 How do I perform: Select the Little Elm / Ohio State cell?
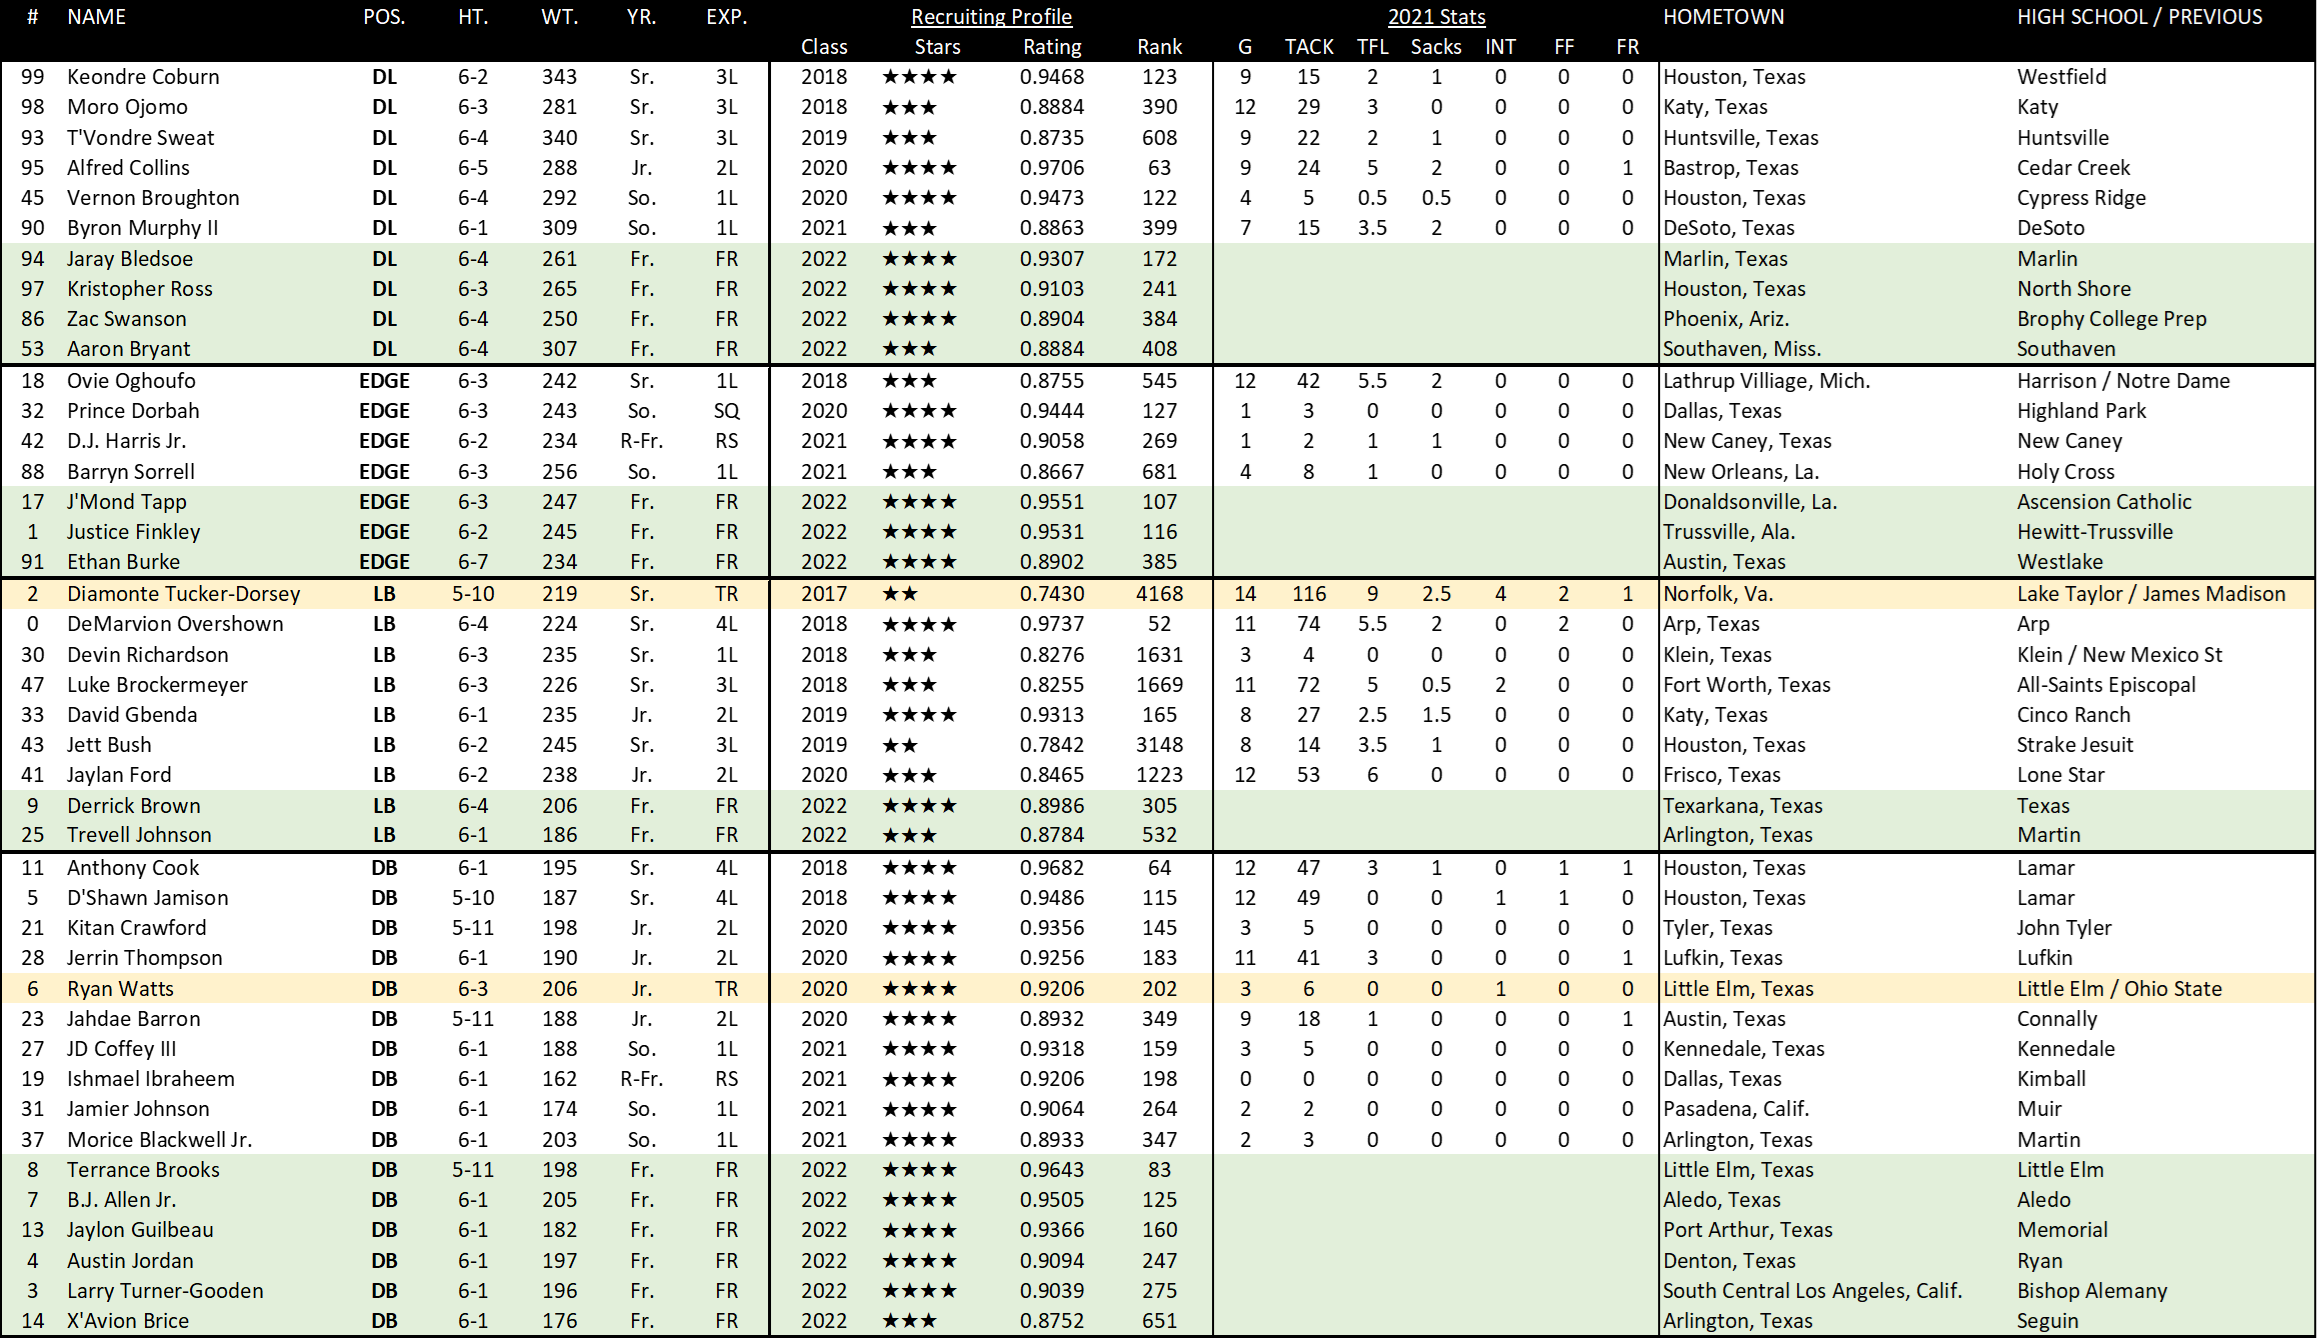pyautogui.click(x=2119, y=989)
